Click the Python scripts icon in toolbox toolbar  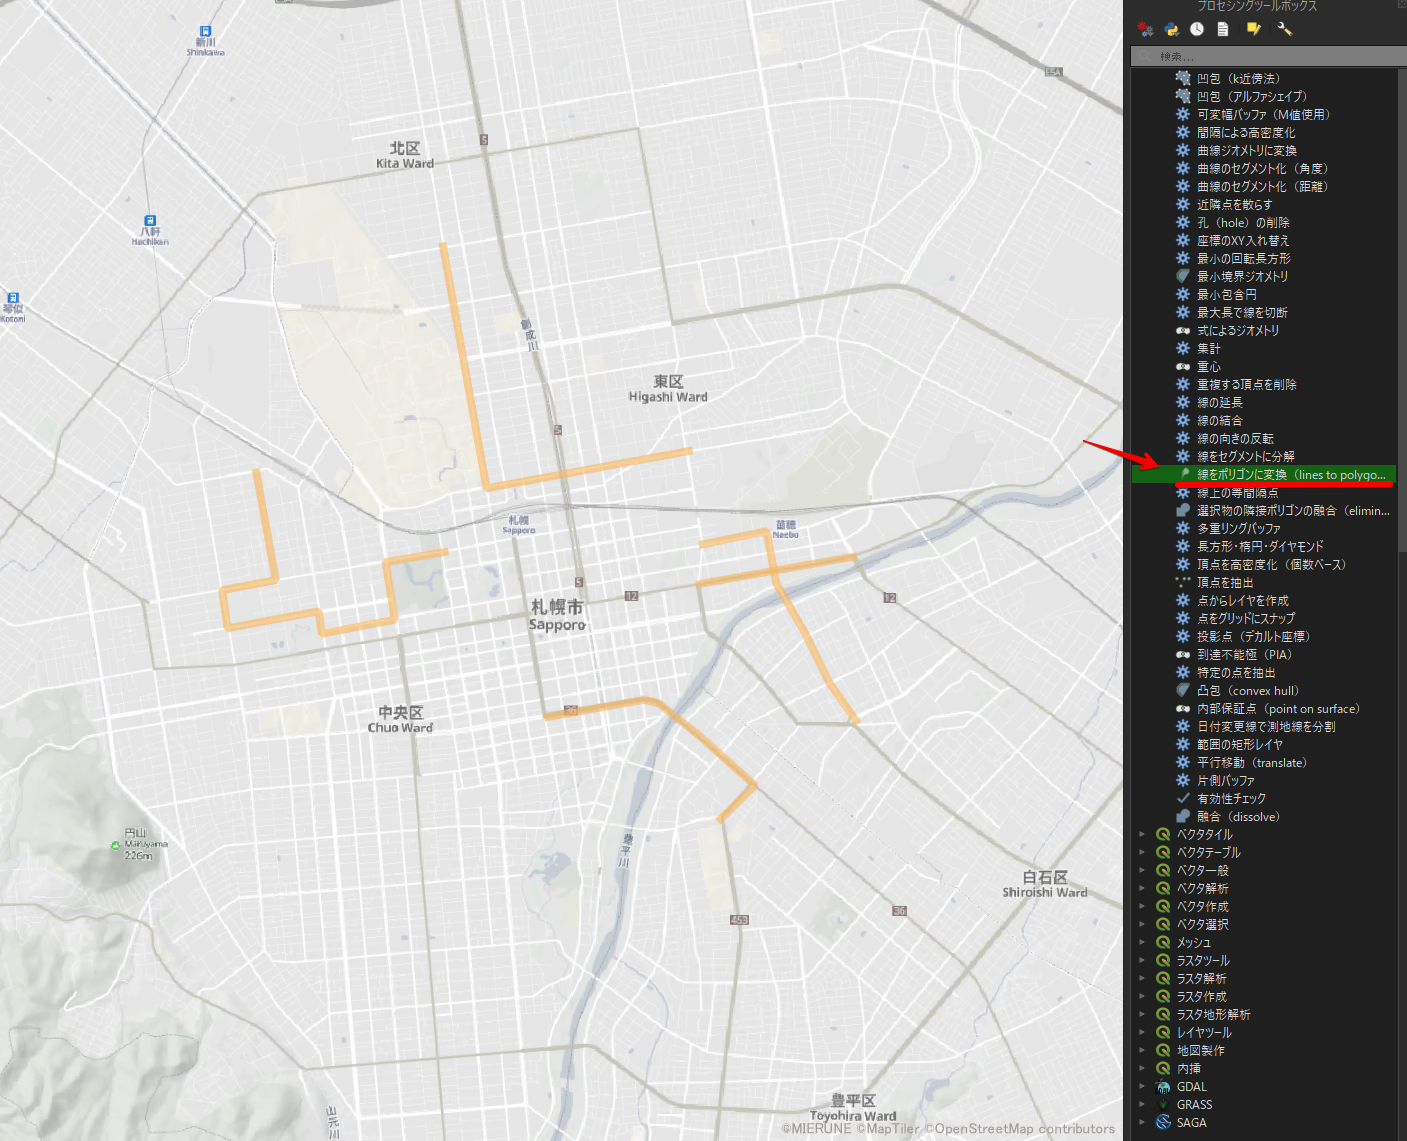pyautogui.click(x=1171, y=29)
